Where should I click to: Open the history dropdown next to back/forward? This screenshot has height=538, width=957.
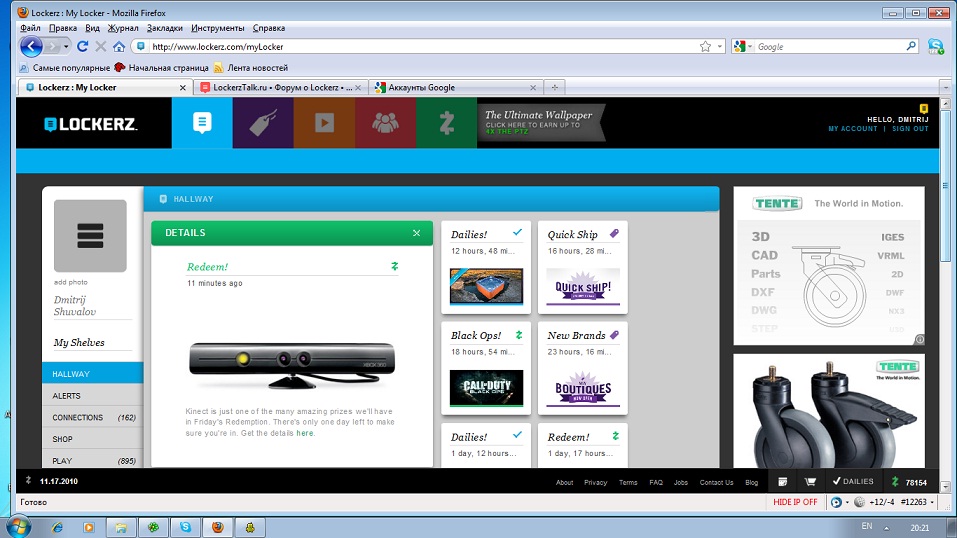click(x=66, y=46)
